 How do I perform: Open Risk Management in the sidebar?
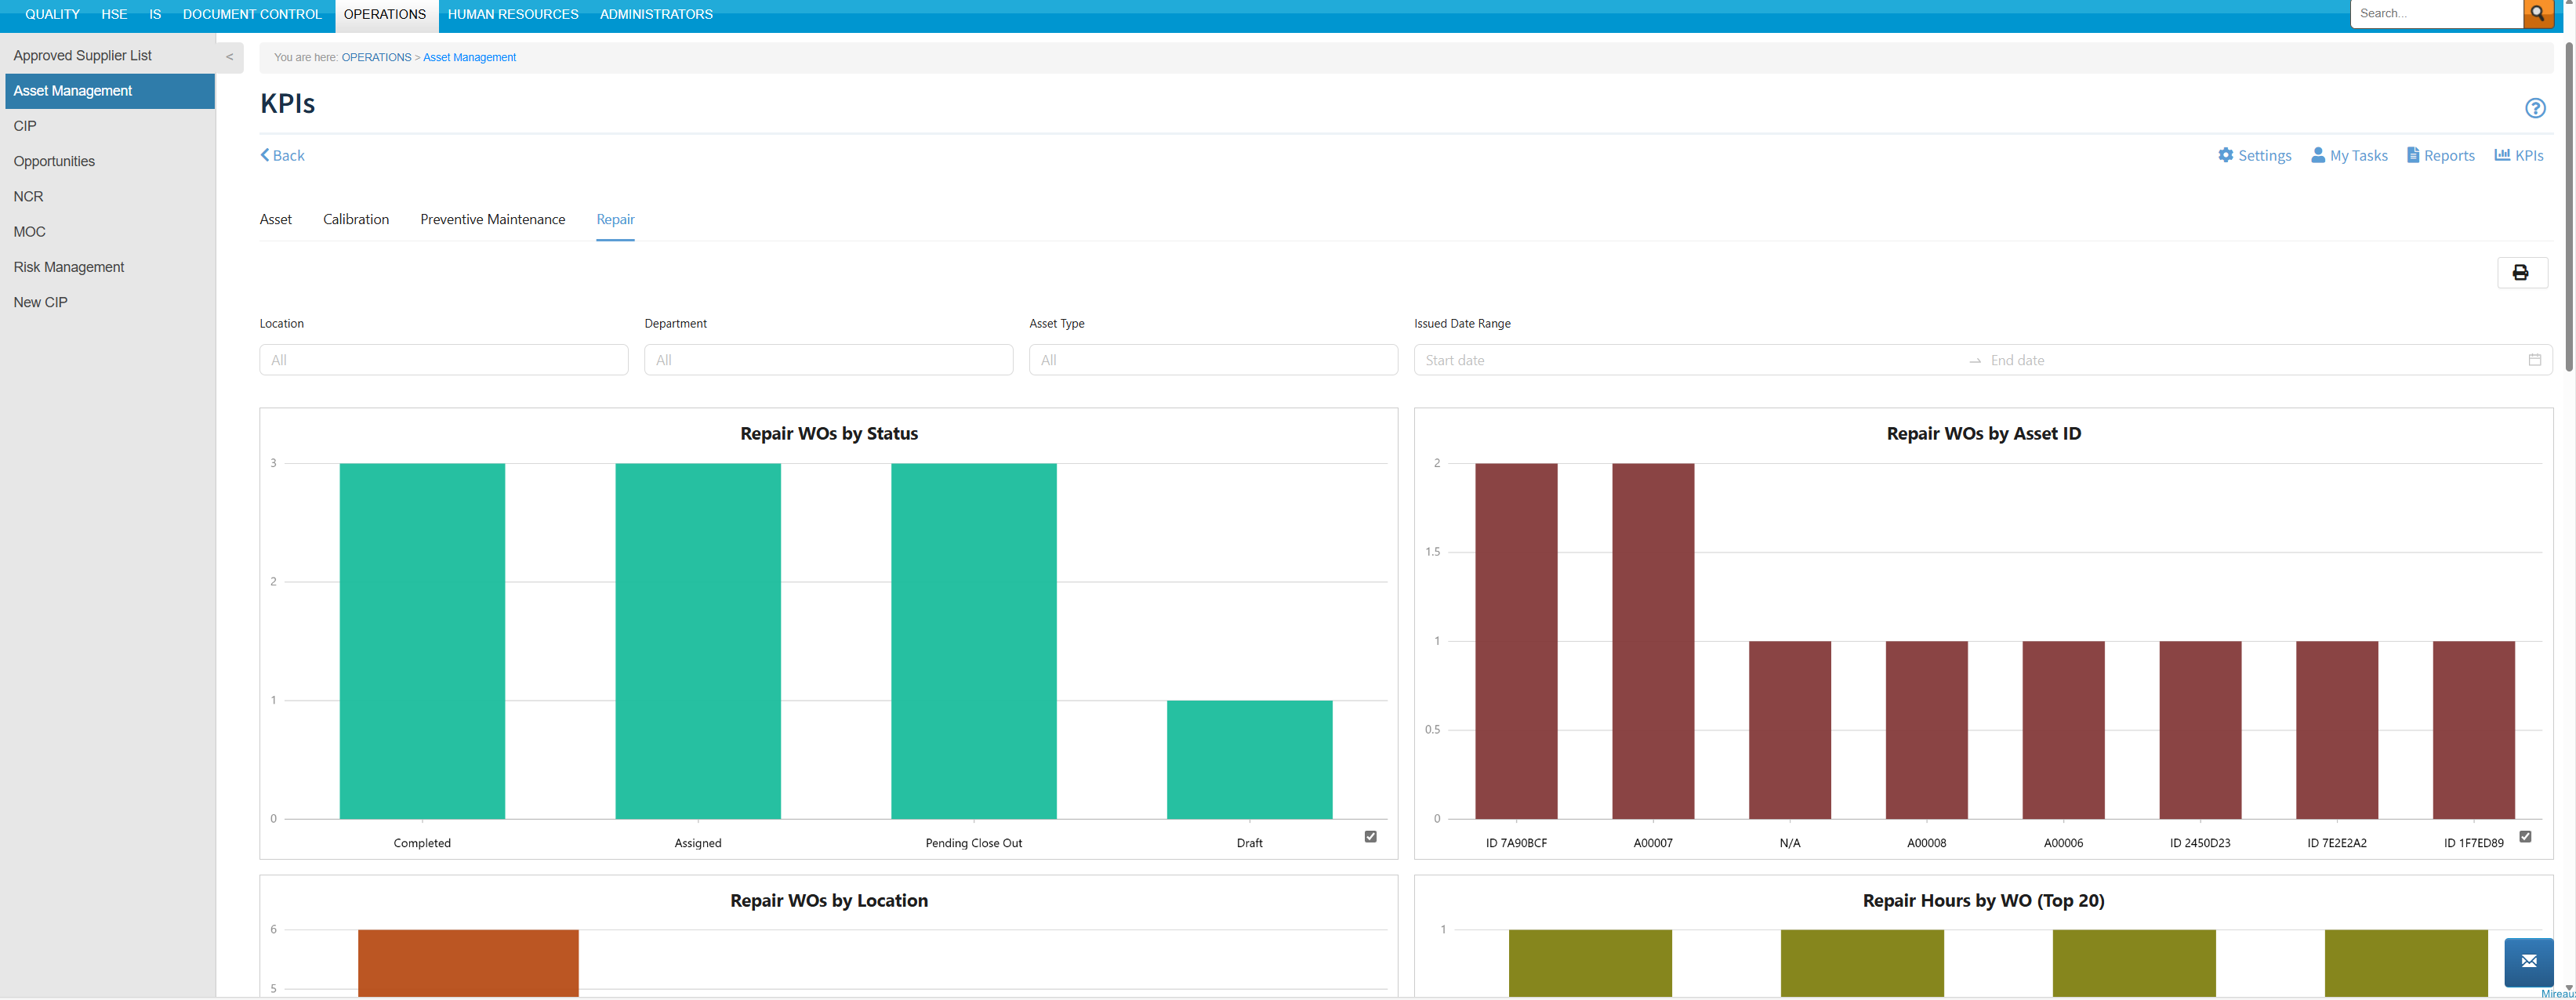(x=108, y=267)
